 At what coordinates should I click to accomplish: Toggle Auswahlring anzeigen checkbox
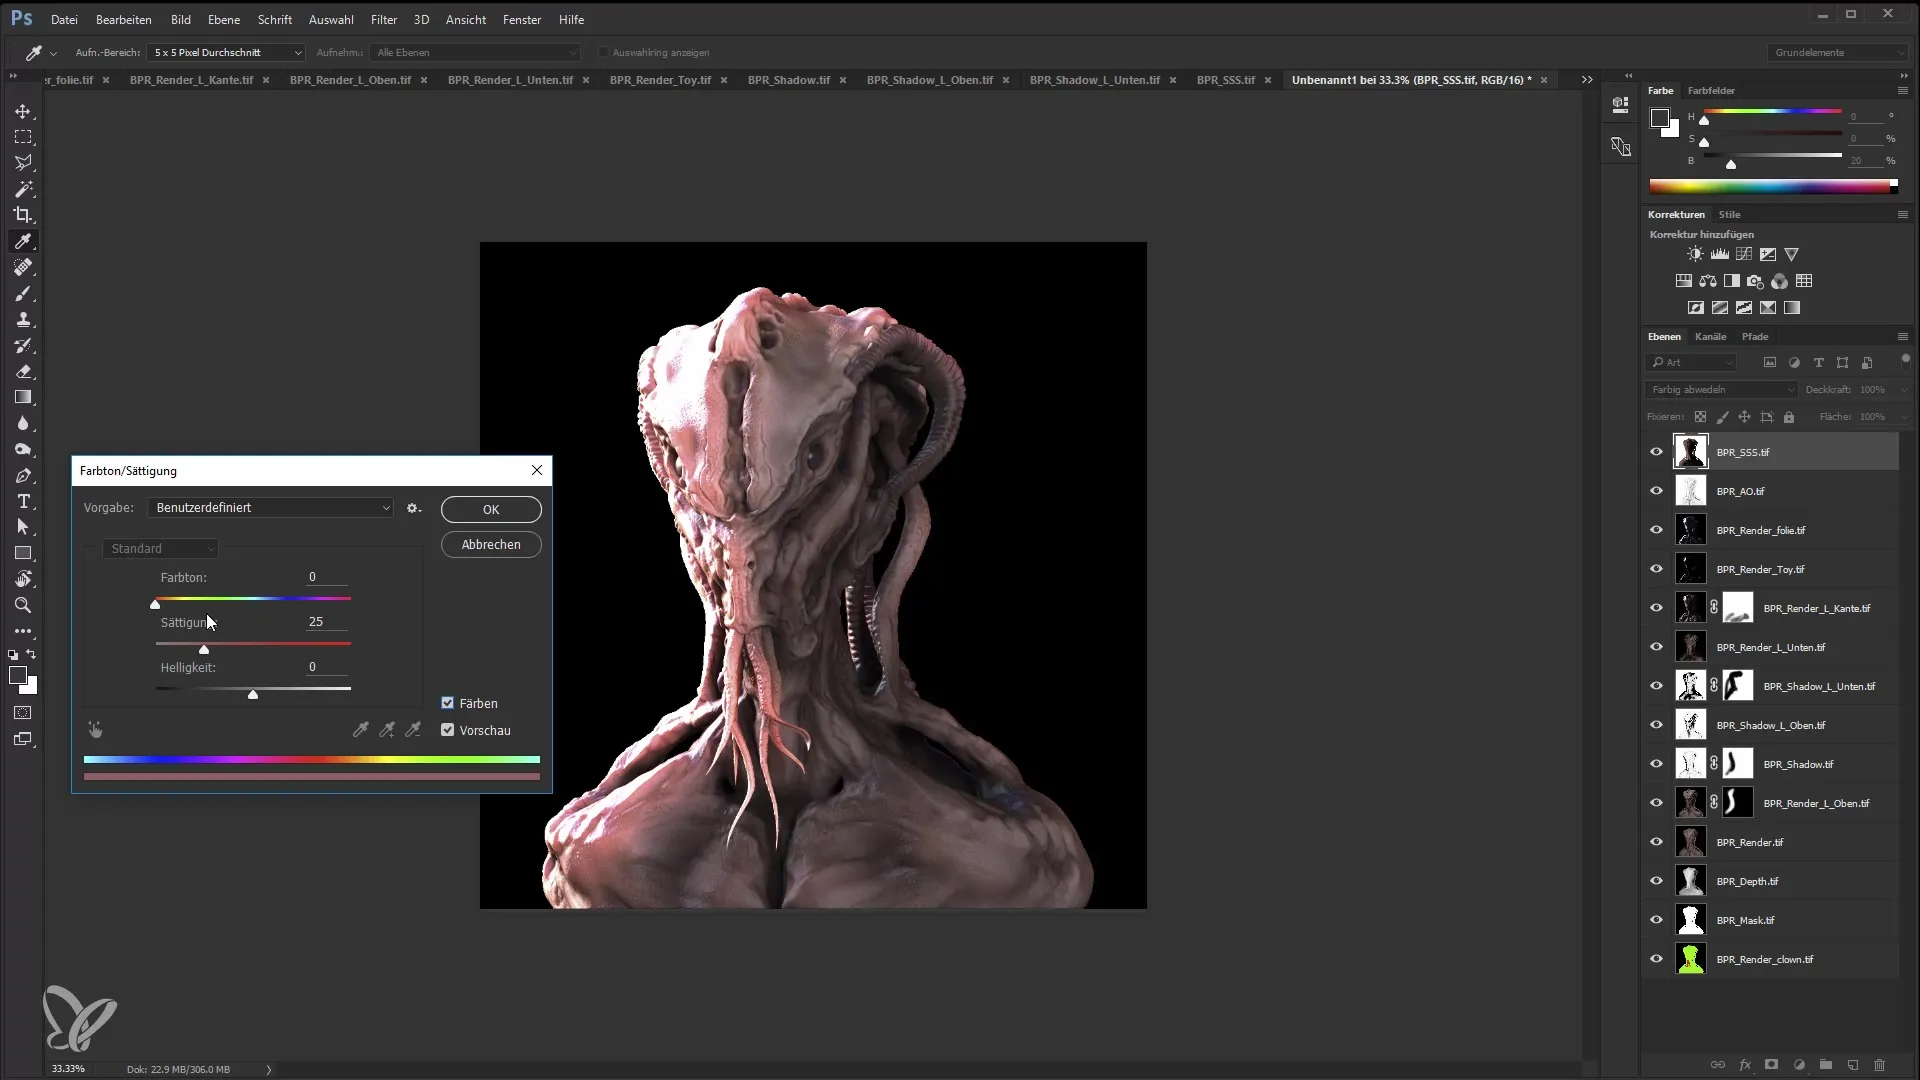pyautogui.click(x=603, y=52)
